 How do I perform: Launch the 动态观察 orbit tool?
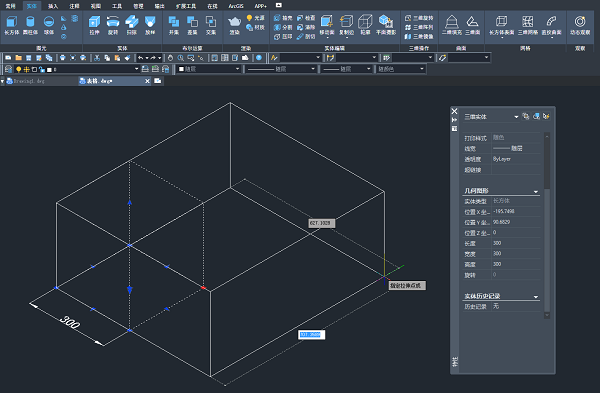(580, 25)
